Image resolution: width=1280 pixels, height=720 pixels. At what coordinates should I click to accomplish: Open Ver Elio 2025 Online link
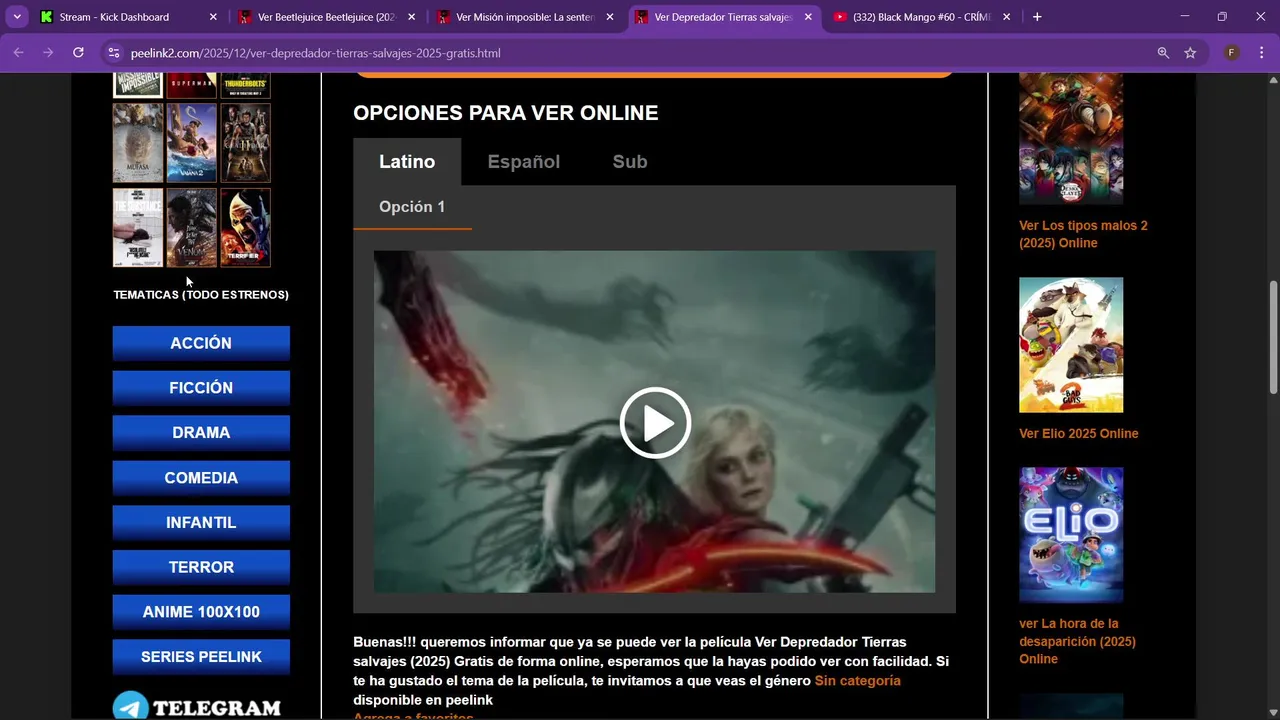[1078, 433]
